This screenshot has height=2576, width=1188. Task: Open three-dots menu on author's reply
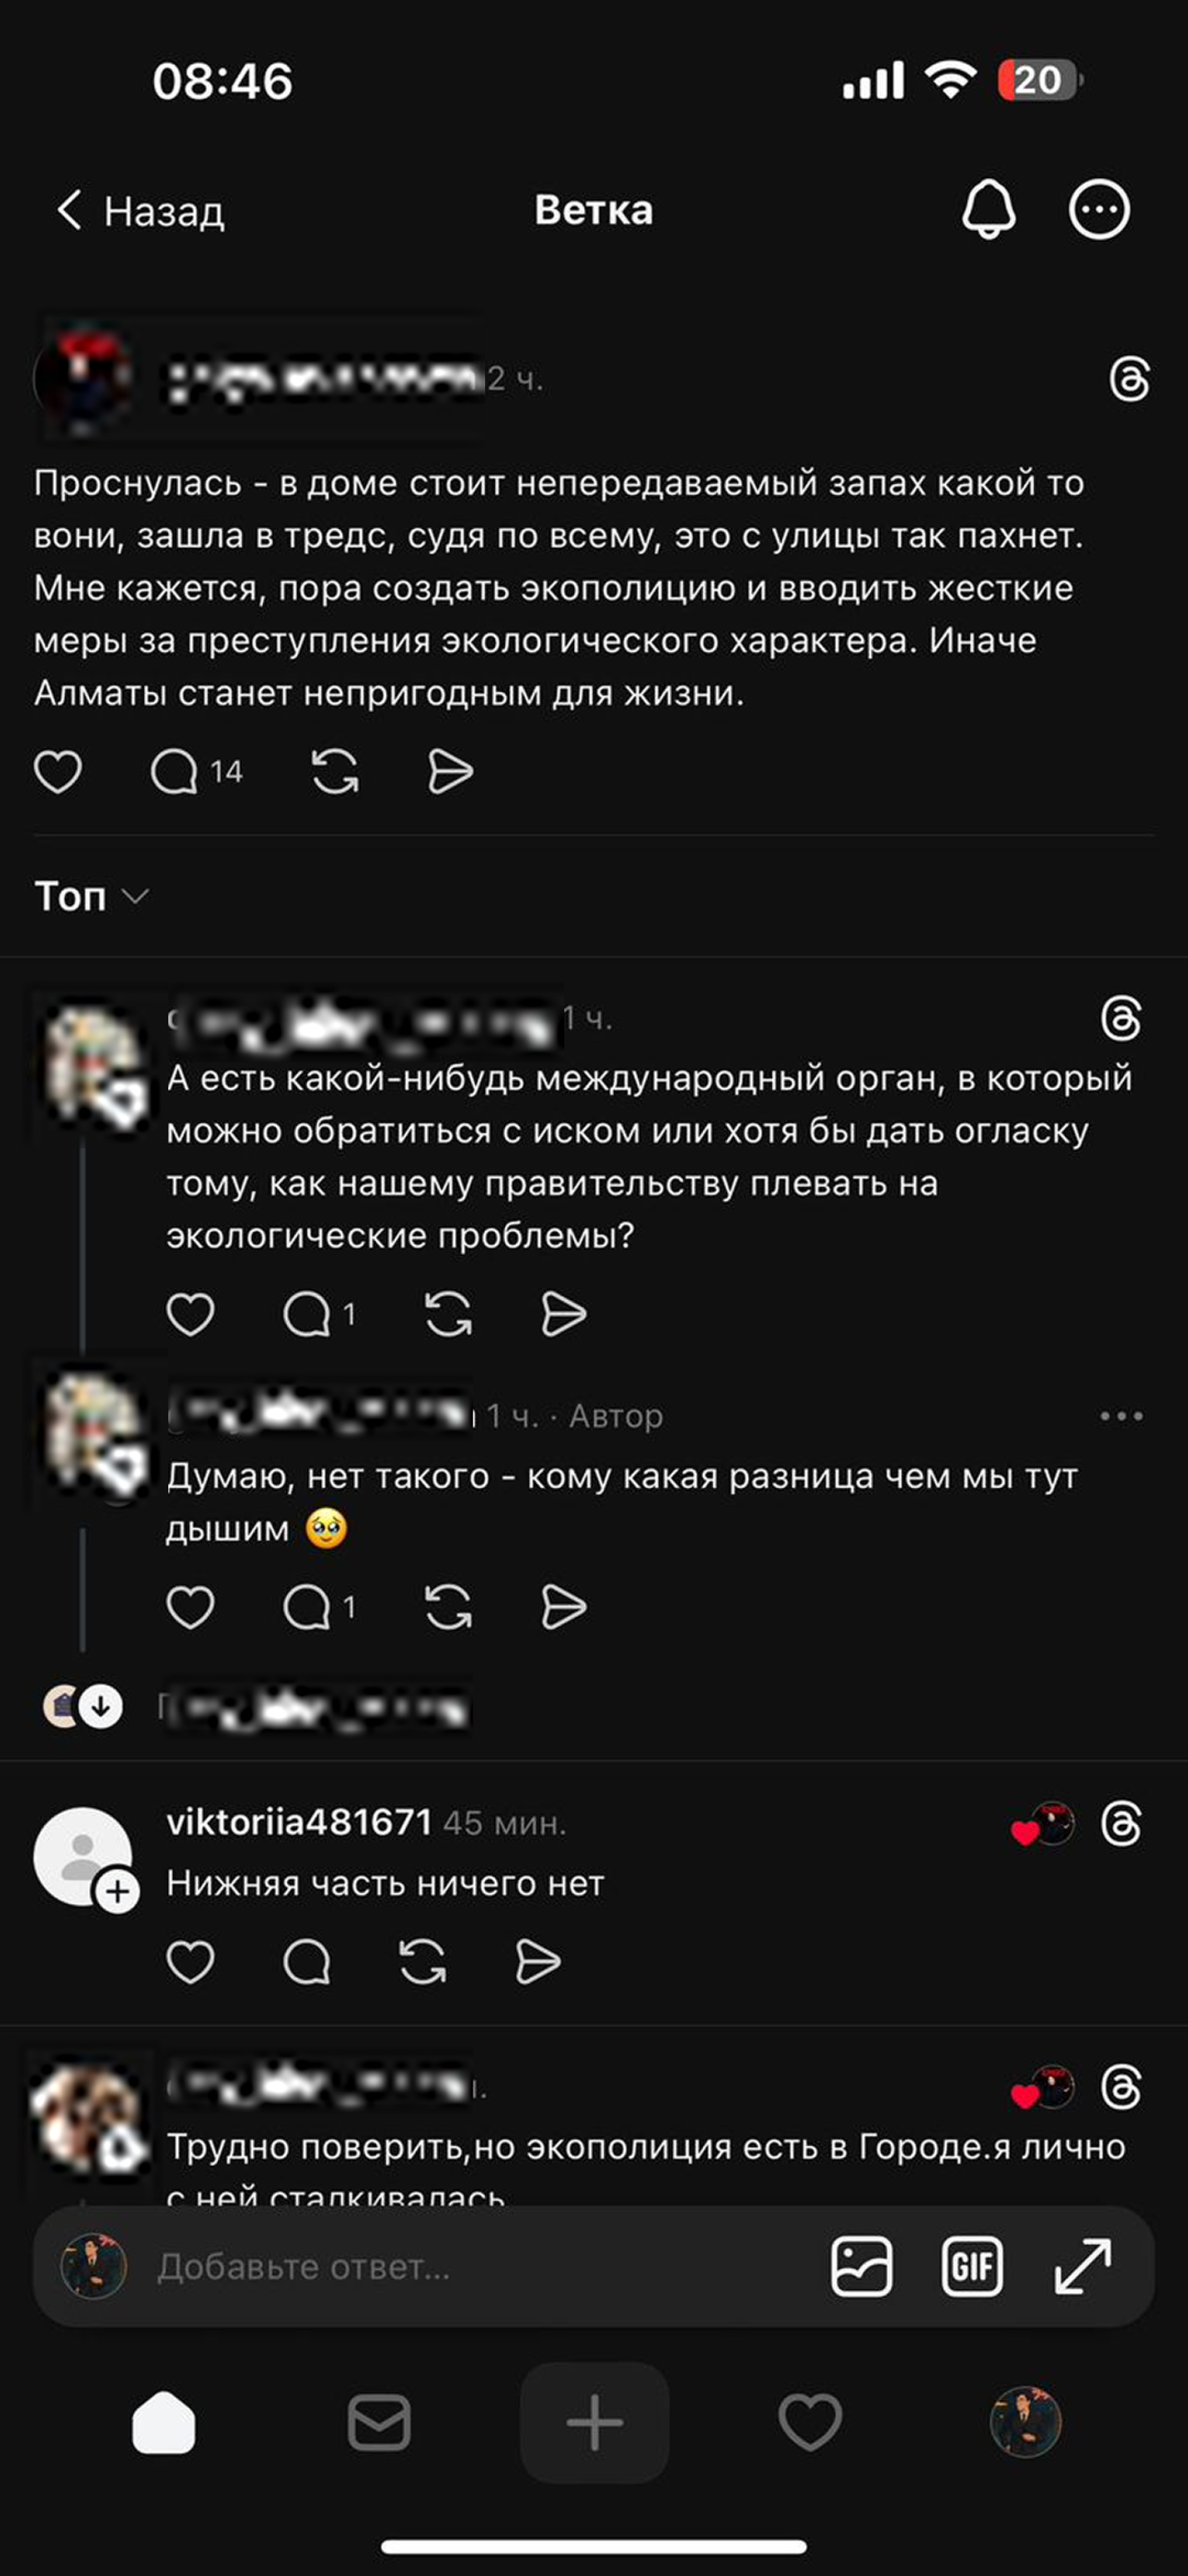1120,1416
